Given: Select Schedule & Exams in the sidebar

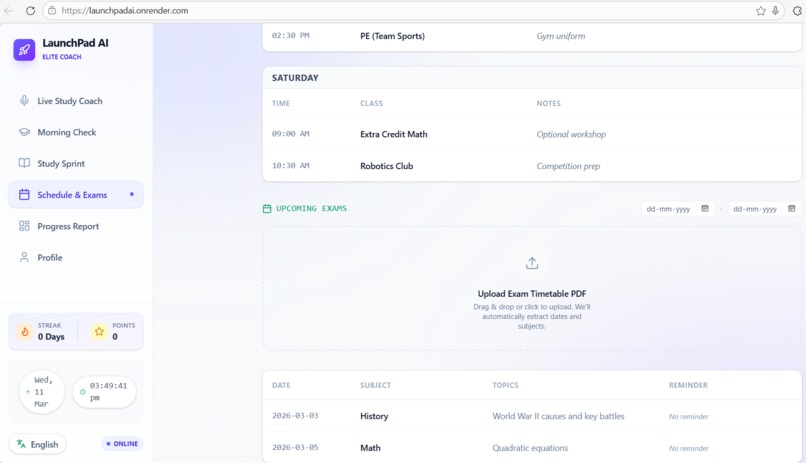Looking at the screenshot, I should pos(76,195).
